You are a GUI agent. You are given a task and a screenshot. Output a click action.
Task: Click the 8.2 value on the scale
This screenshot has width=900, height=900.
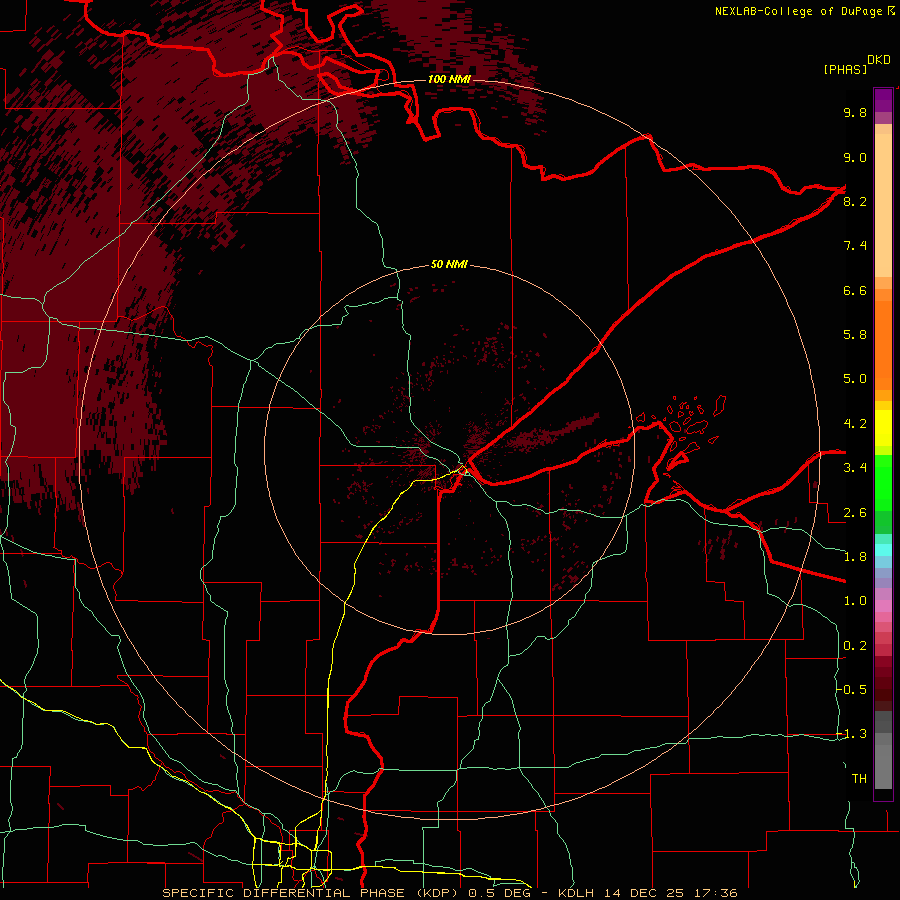pos(855,201)
